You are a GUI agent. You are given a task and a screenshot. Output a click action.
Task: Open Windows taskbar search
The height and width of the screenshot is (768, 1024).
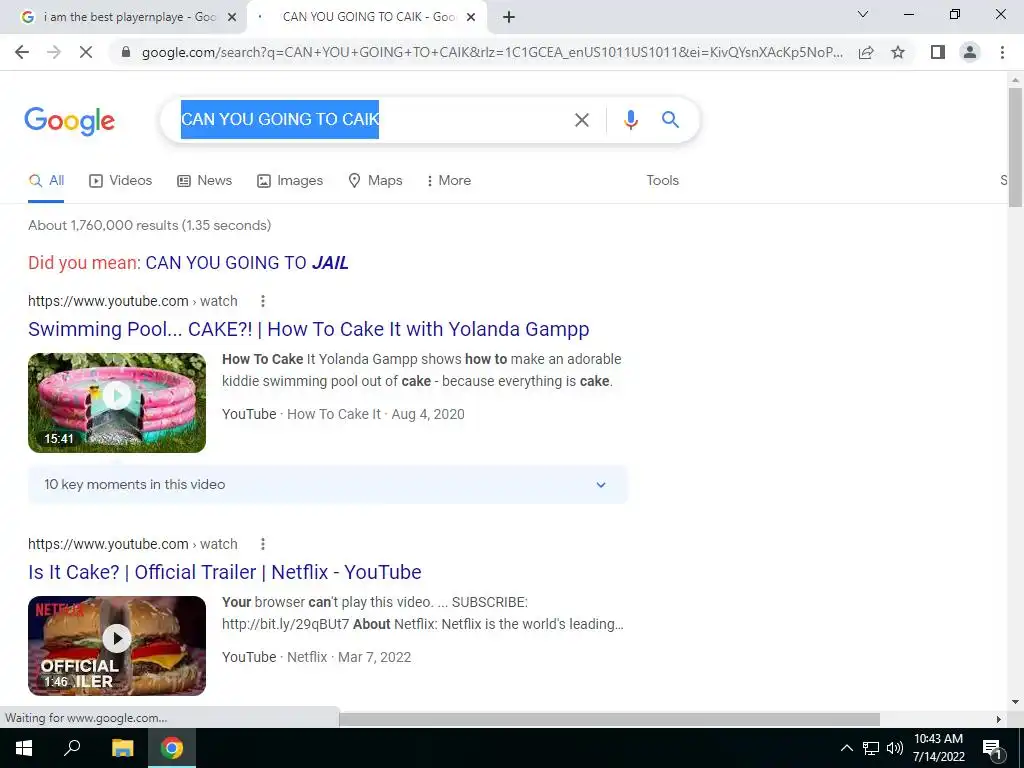point(72,748)
